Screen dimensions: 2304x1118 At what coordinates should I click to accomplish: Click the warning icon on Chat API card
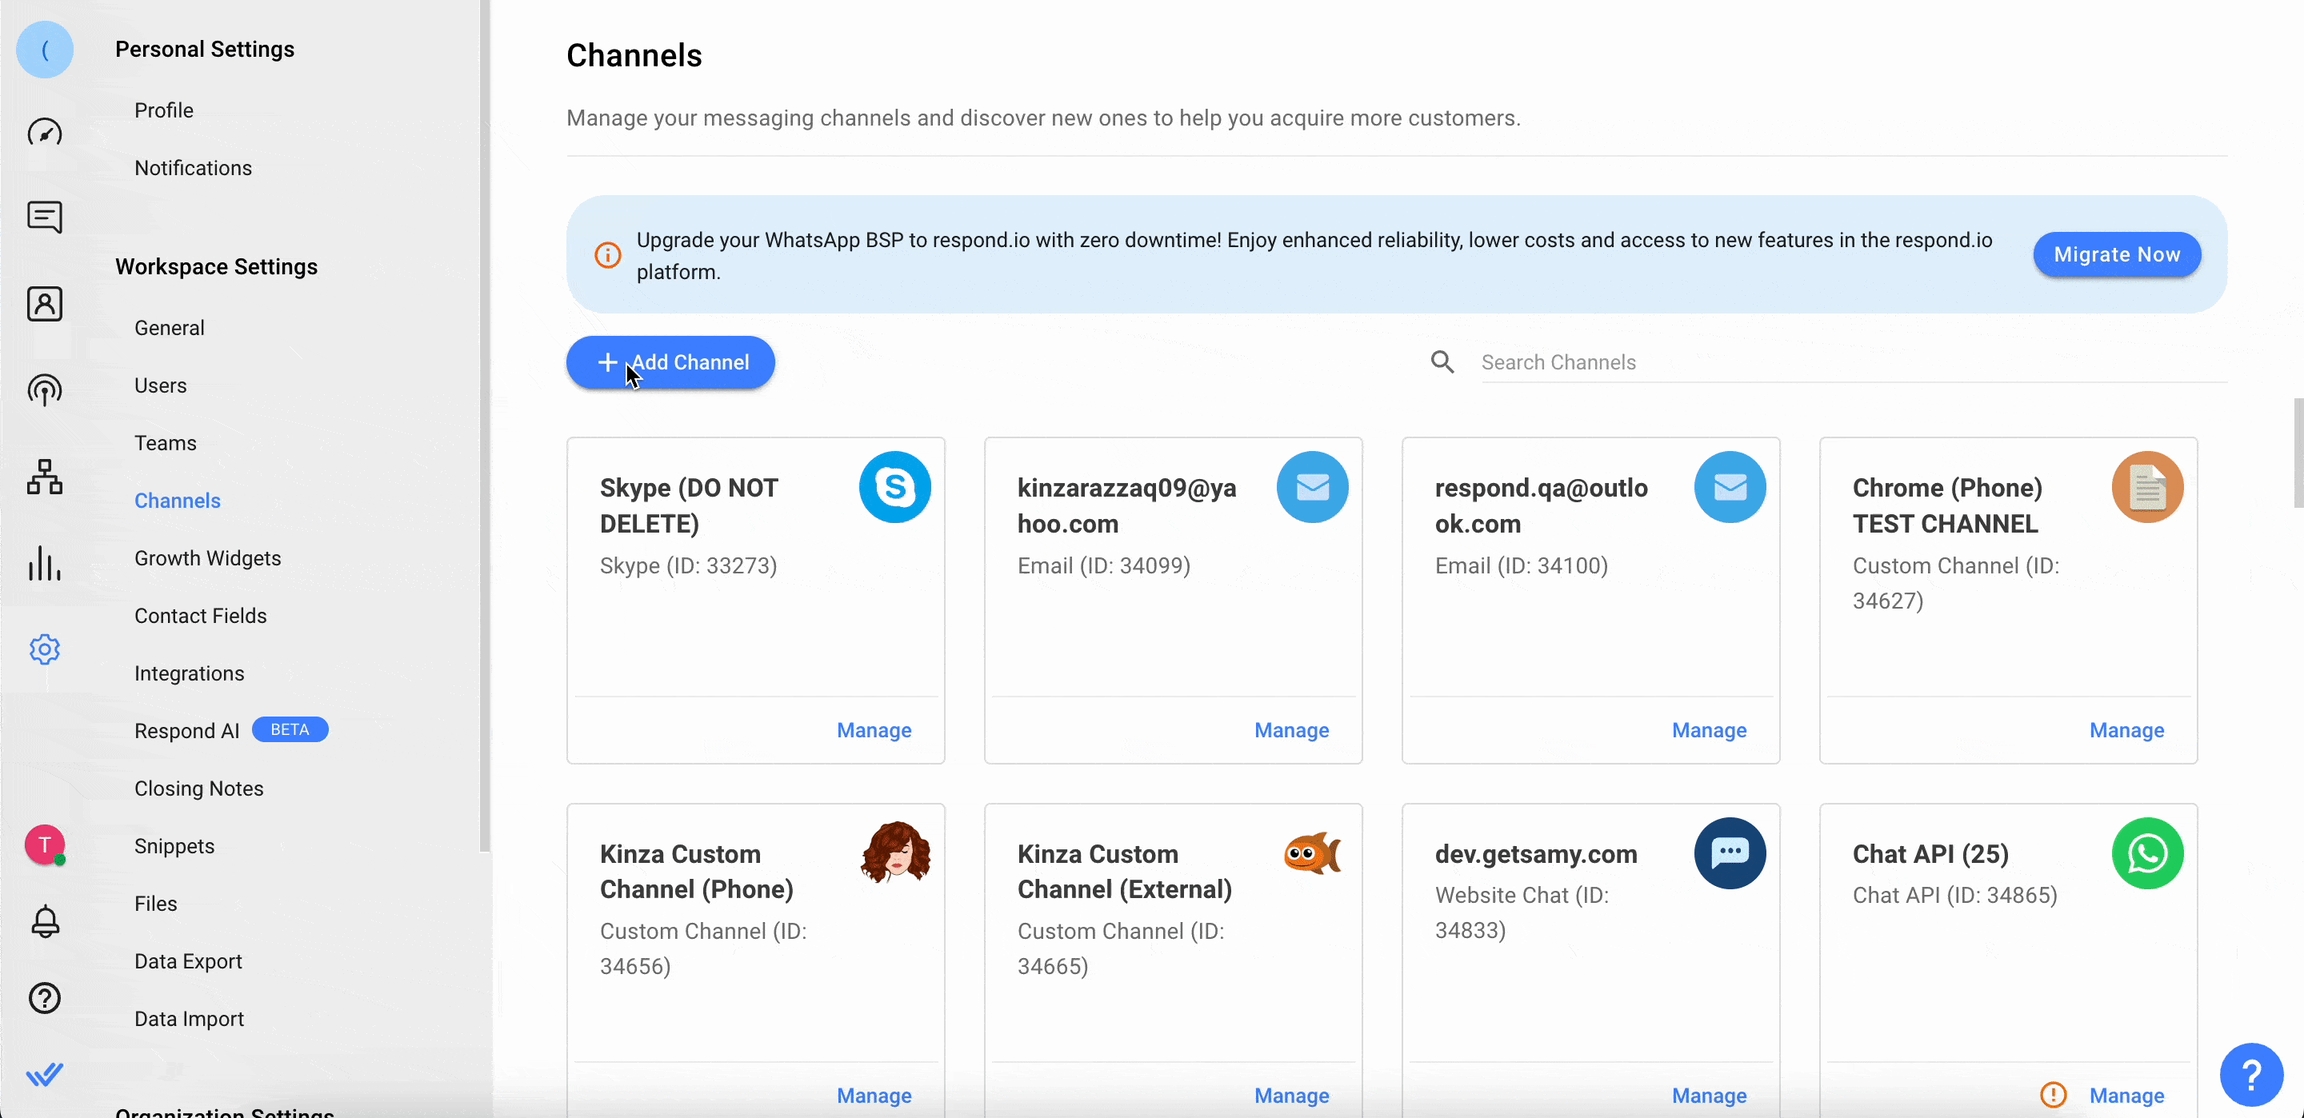(2053, 1095)
